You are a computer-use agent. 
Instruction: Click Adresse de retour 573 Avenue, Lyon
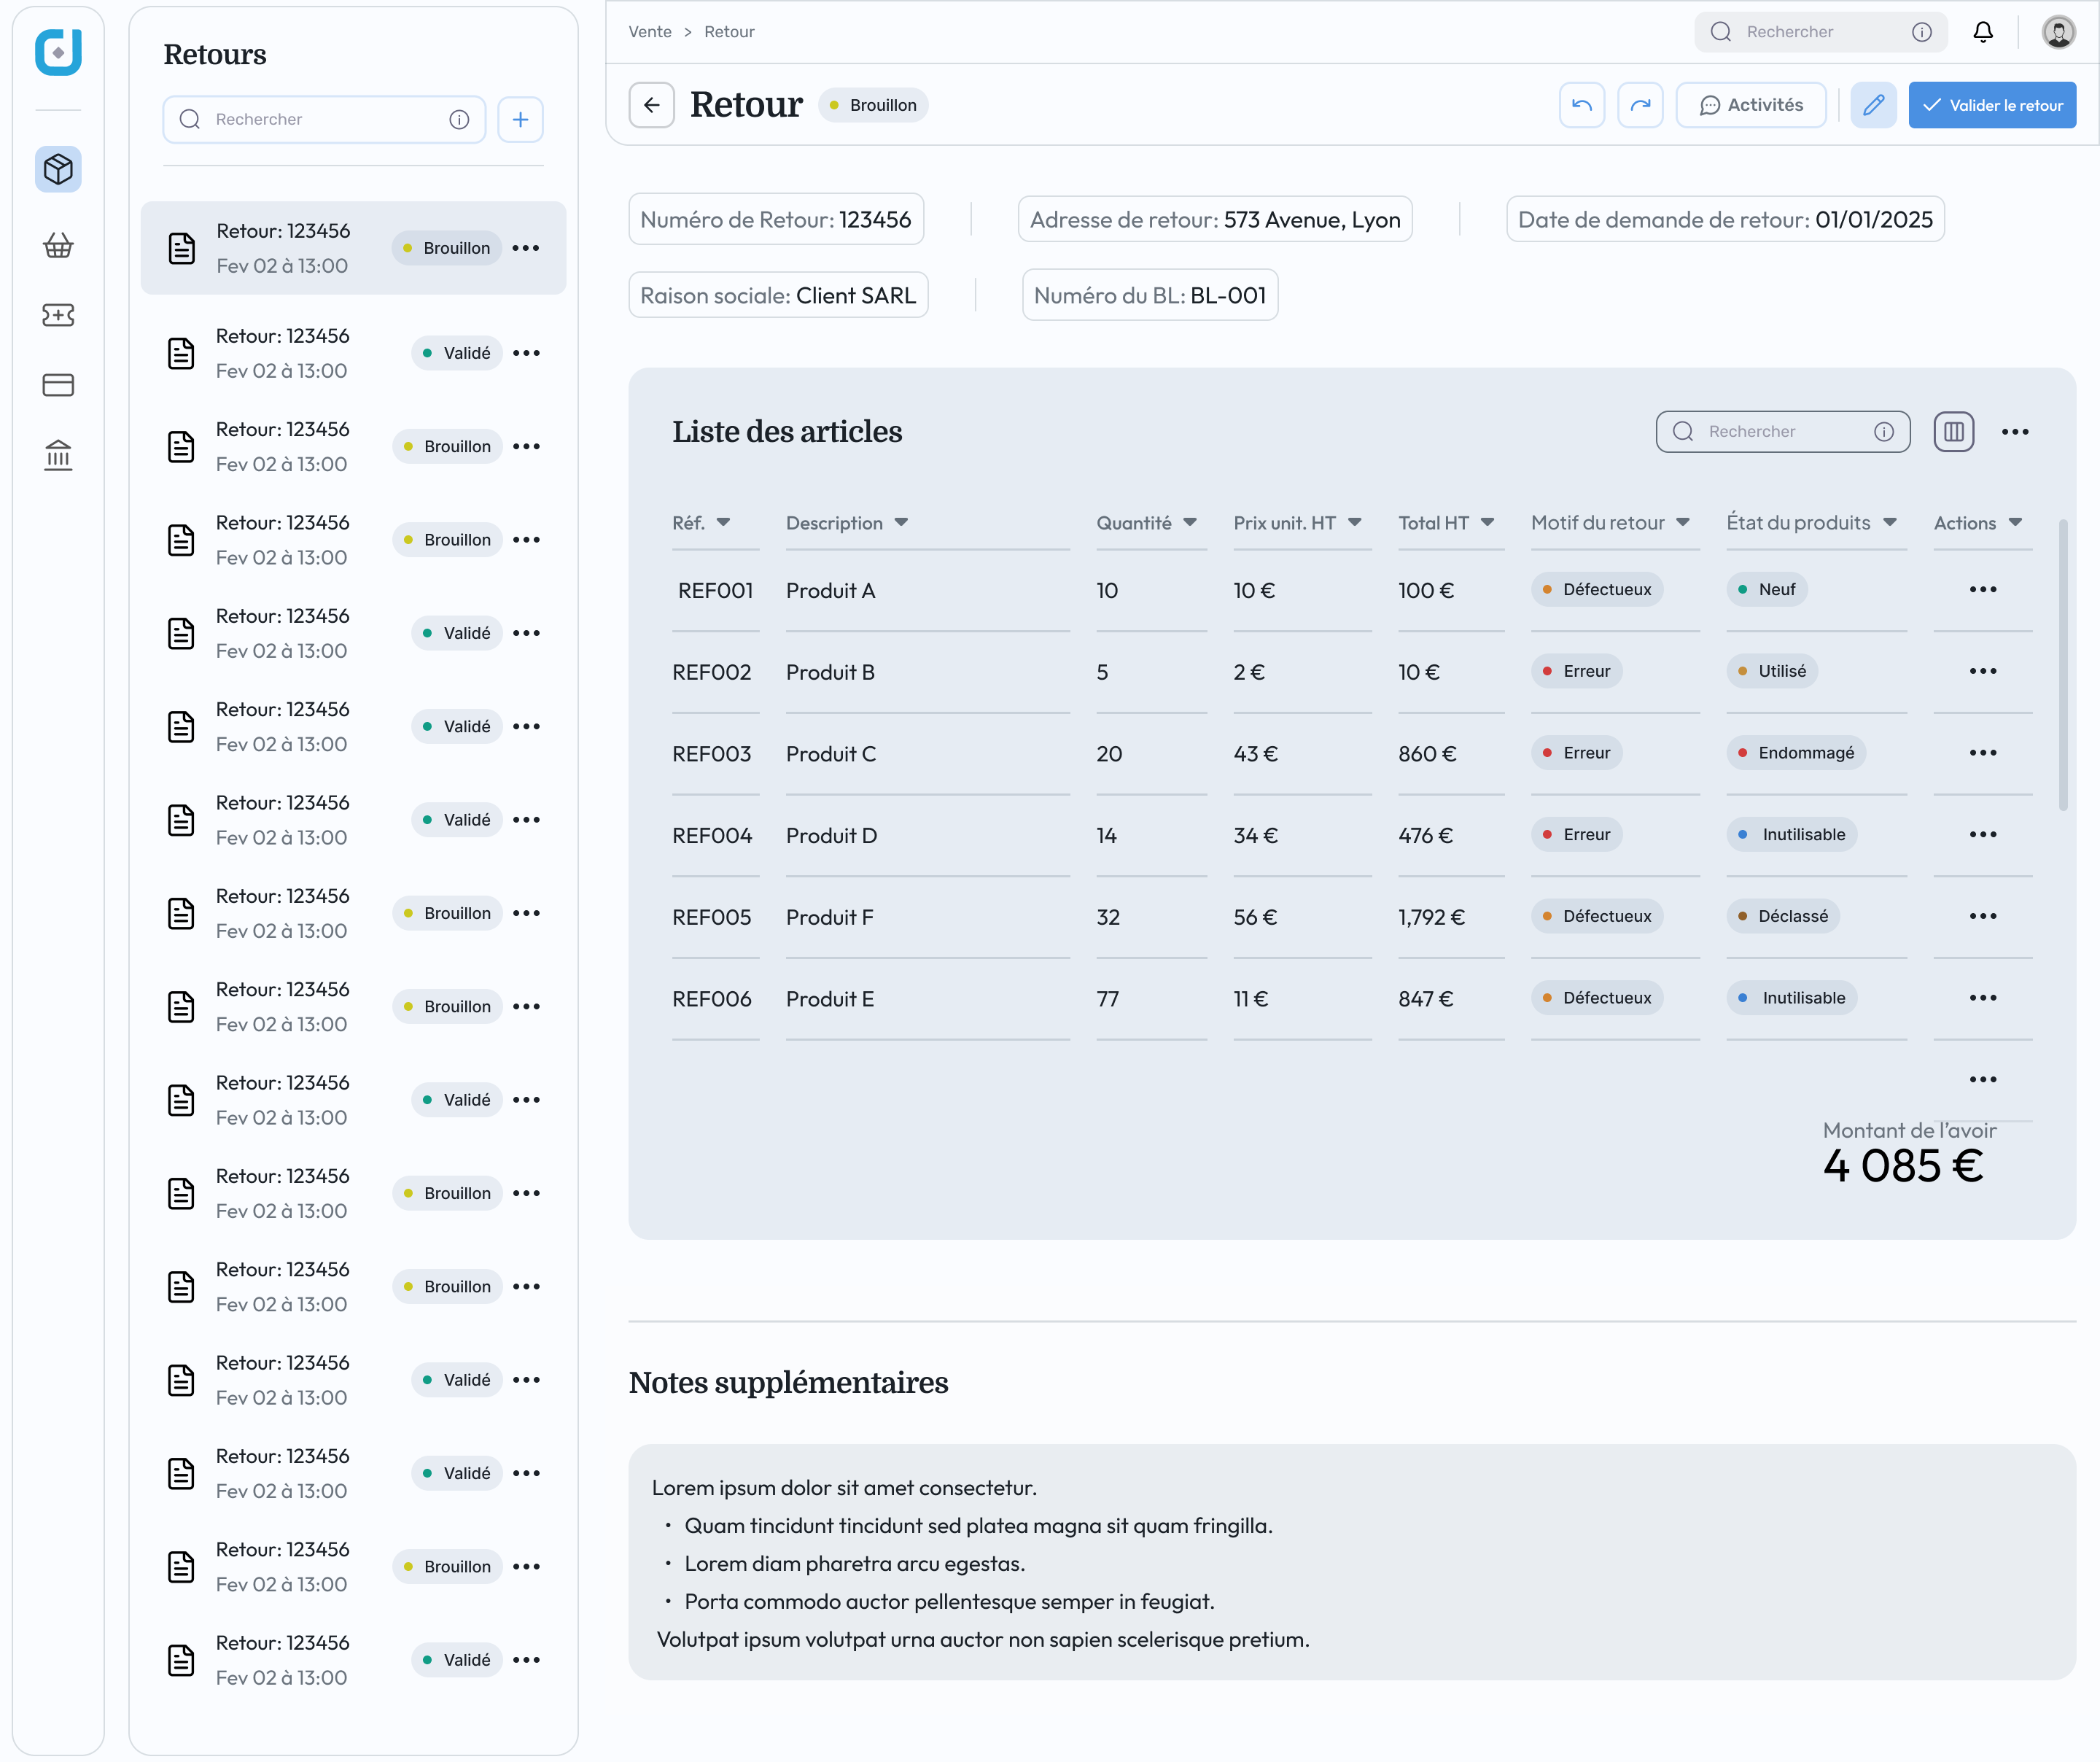click(1215, 219)
